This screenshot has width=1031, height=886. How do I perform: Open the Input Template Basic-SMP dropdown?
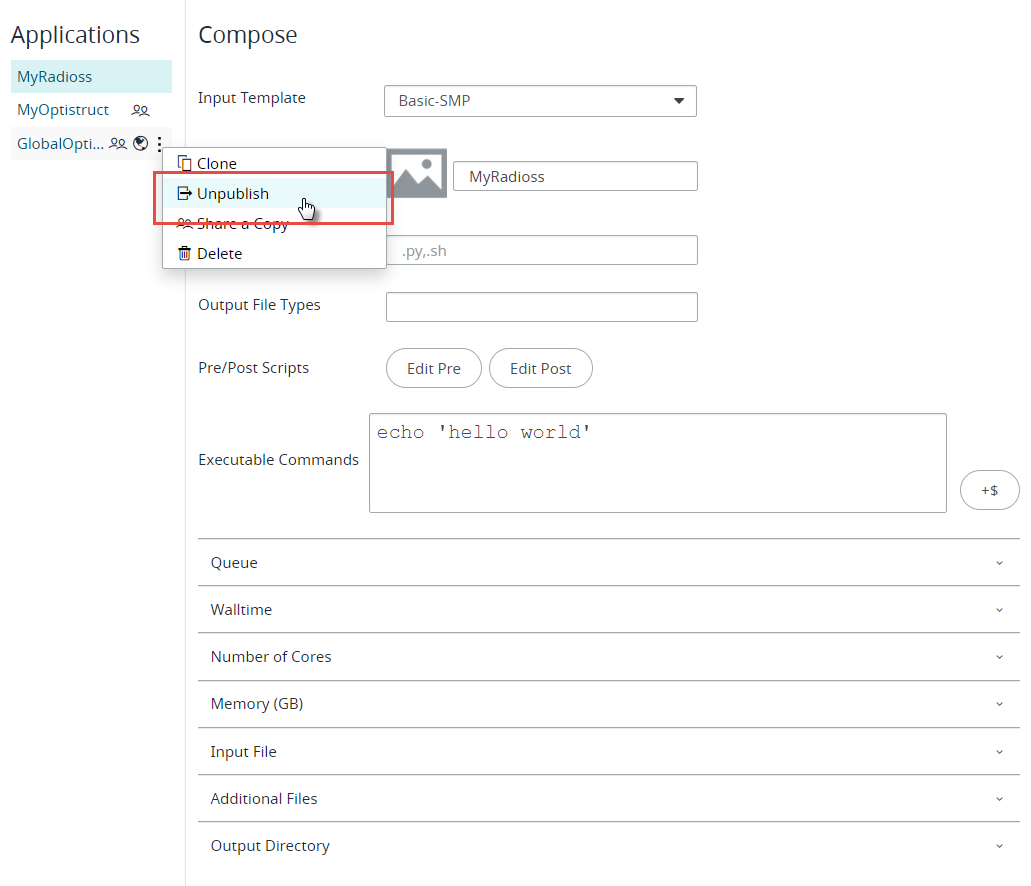pos(540,101)
